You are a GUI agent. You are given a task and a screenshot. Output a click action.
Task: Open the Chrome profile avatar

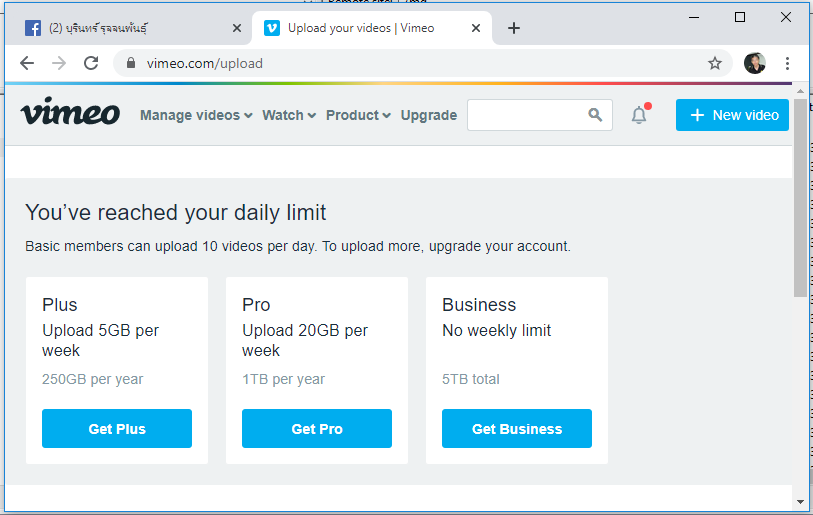pyautogui.click(x=755, y=63)
